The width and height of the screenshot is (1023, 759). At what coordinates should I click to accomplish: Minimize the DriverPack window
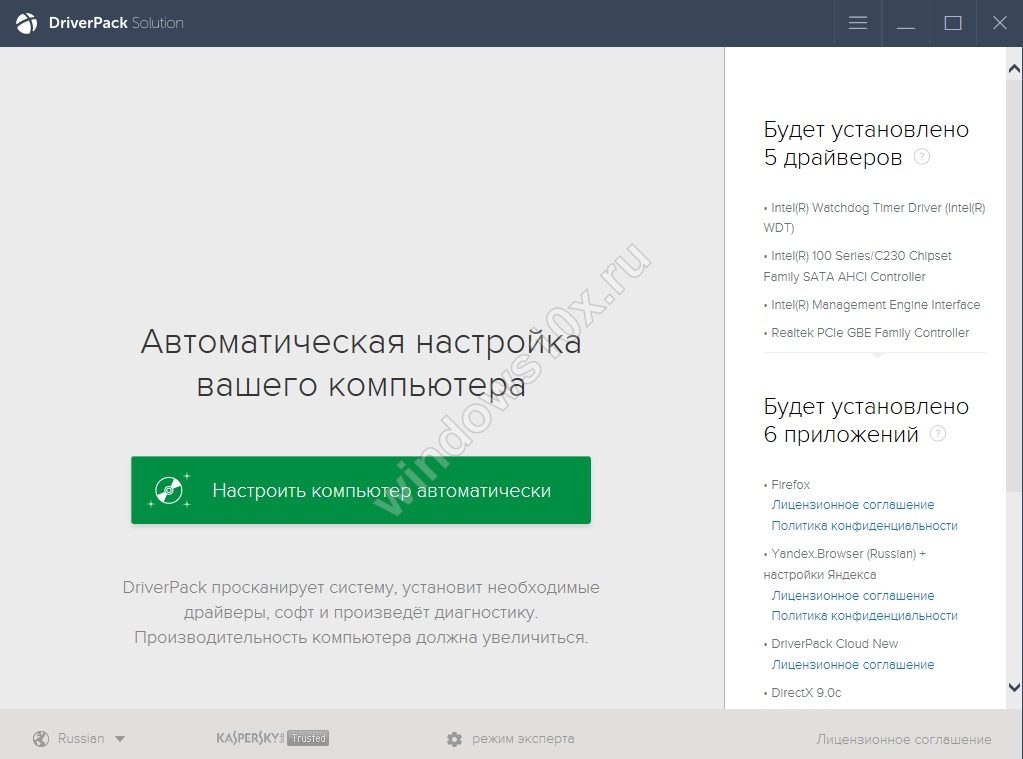coord(906,23)
